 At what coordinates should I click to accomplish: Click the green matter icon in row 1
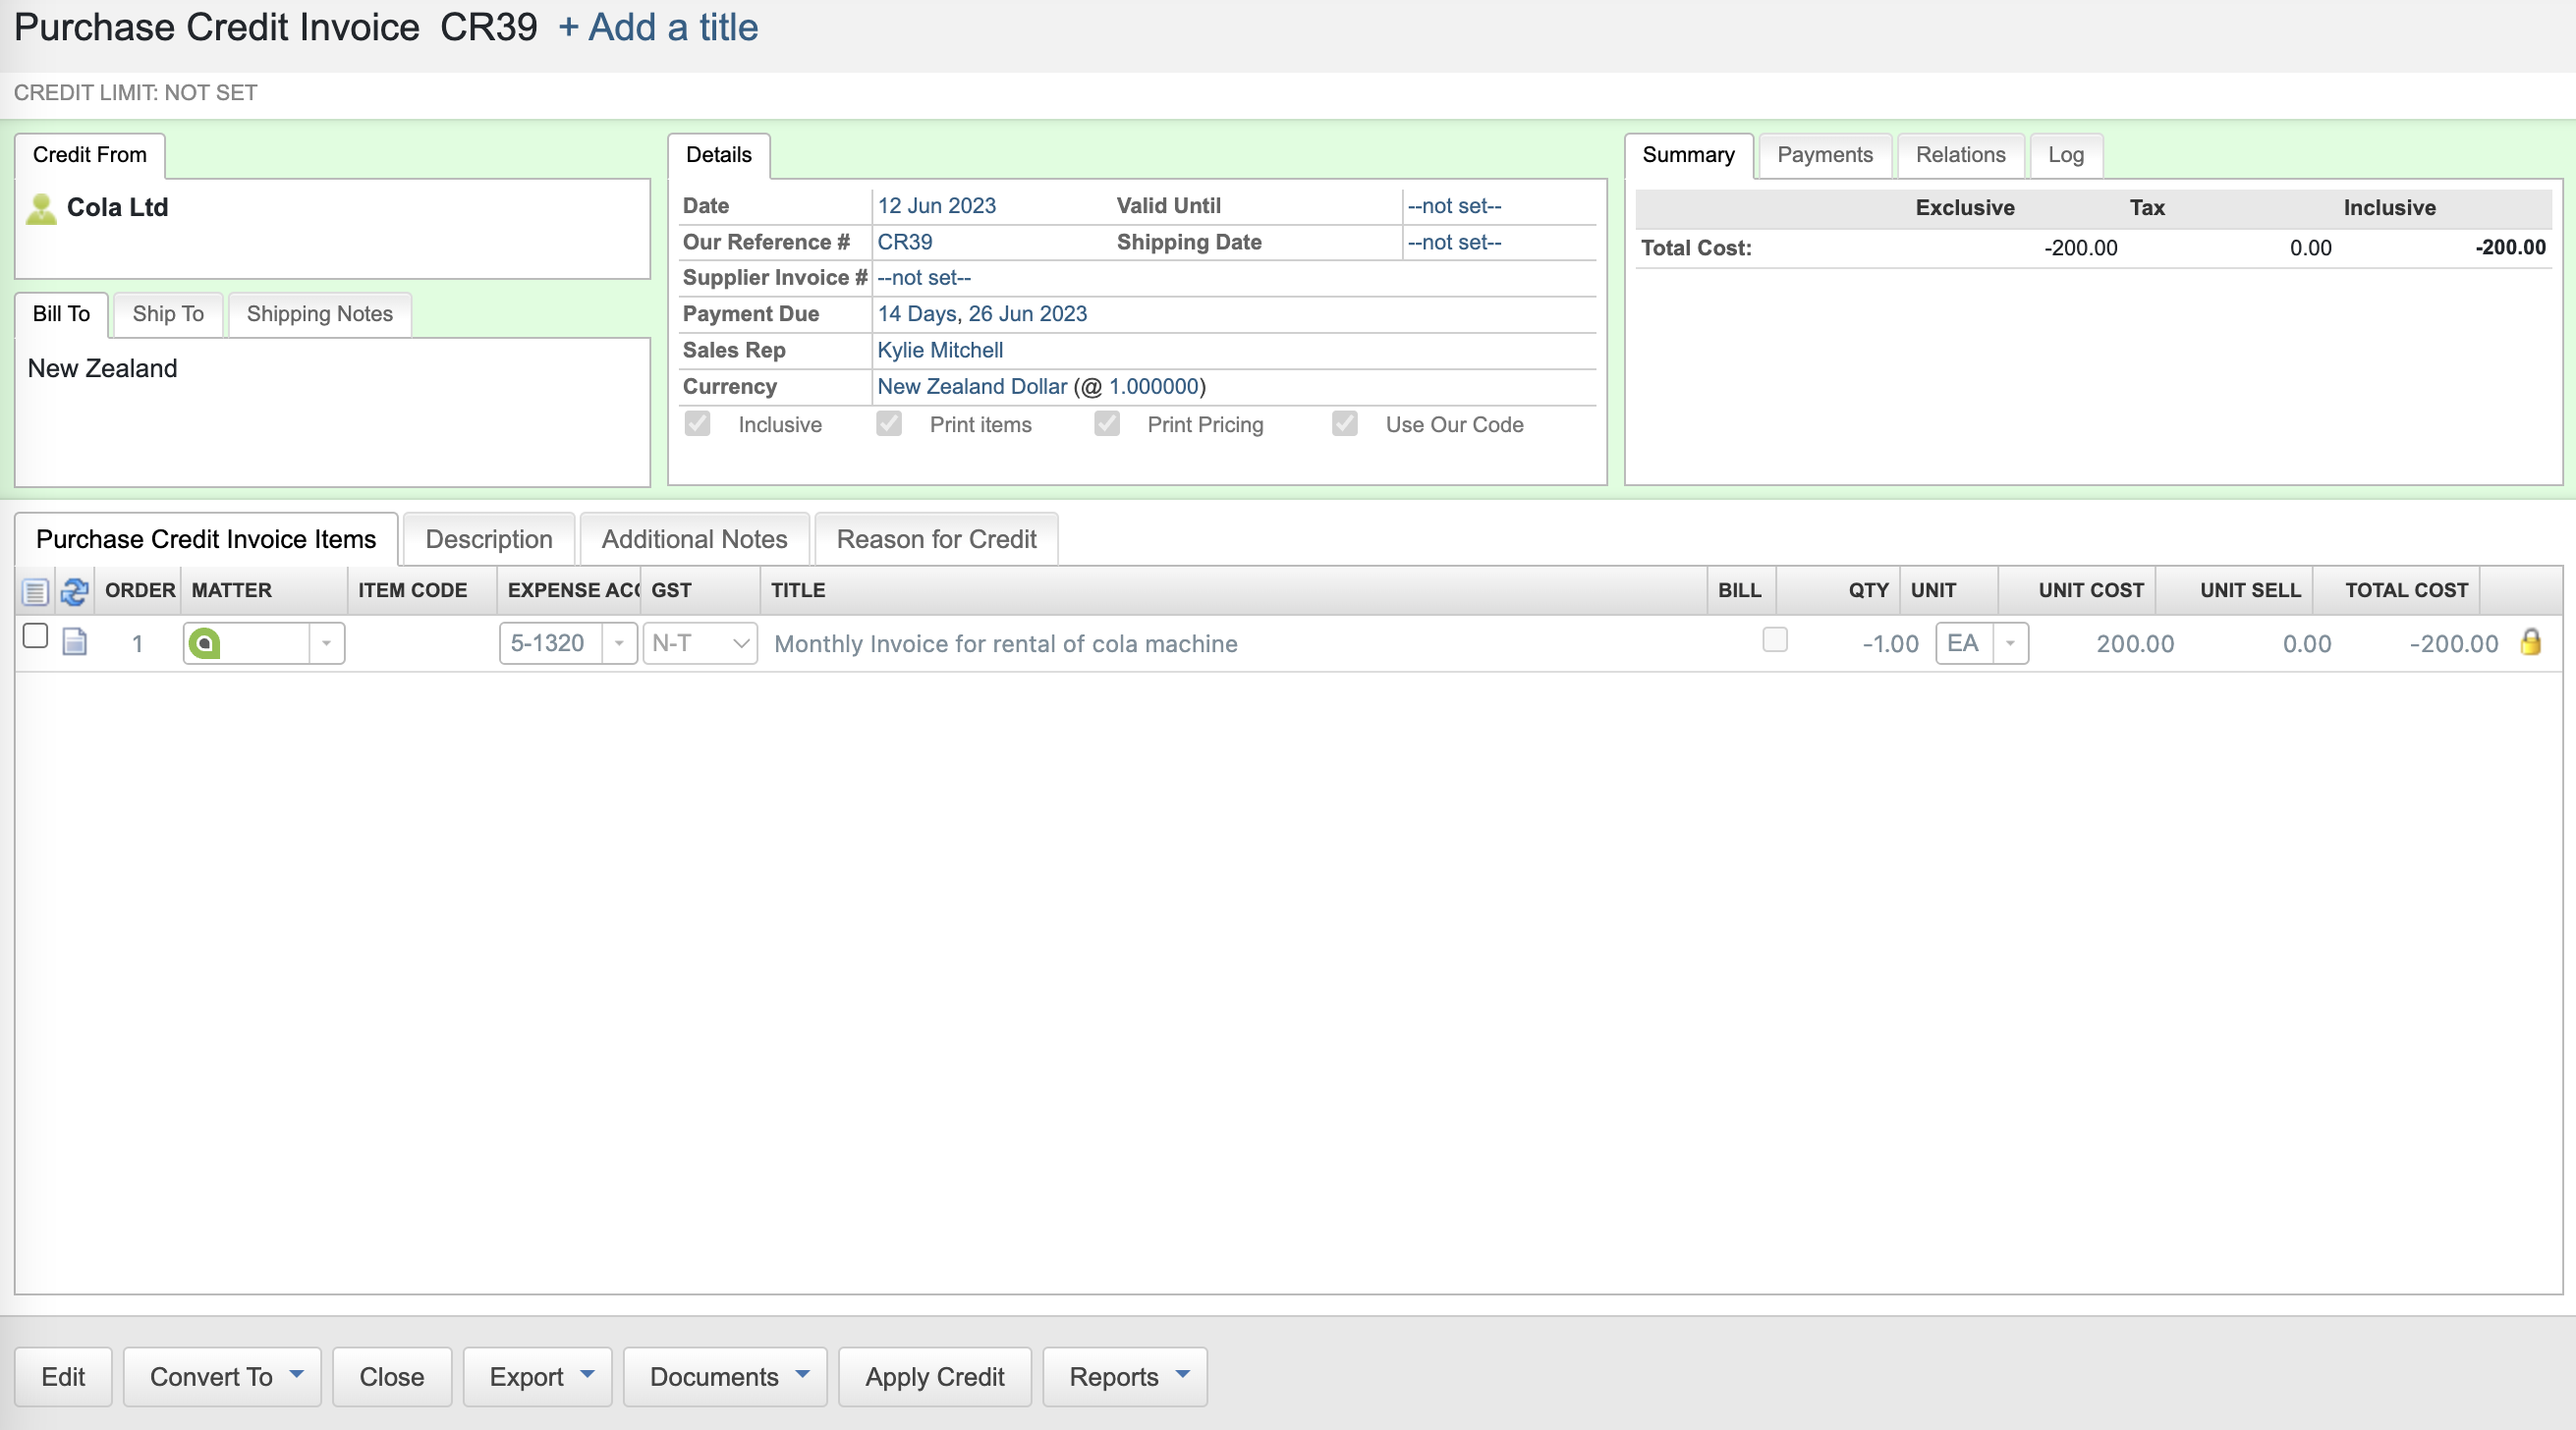pos(205,643)
